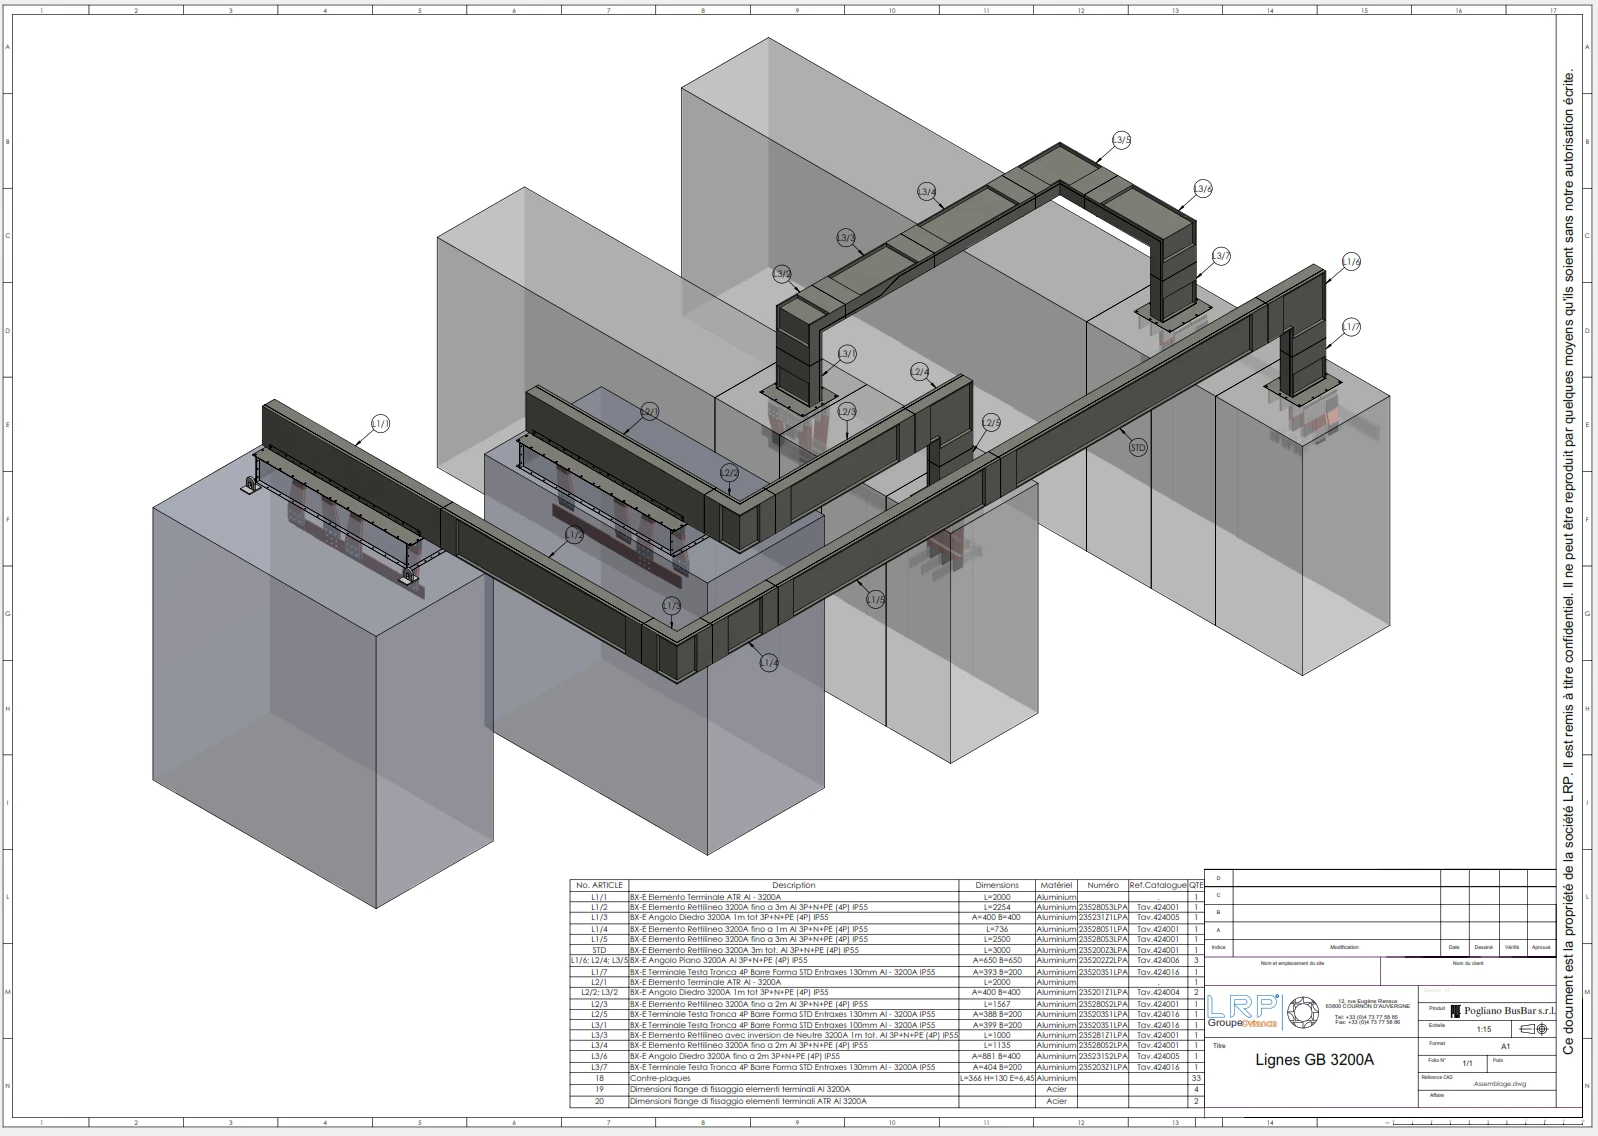This screenshot has height=1136, width=1598.
Task: Select the projection symbol beside scale
Action: [1535, 1028]
